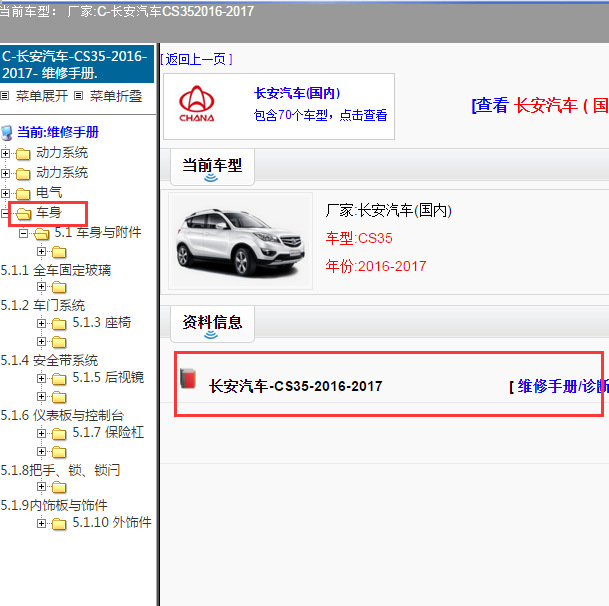
Task: Click the 电气 folder icon
Action: pos(23,193)
